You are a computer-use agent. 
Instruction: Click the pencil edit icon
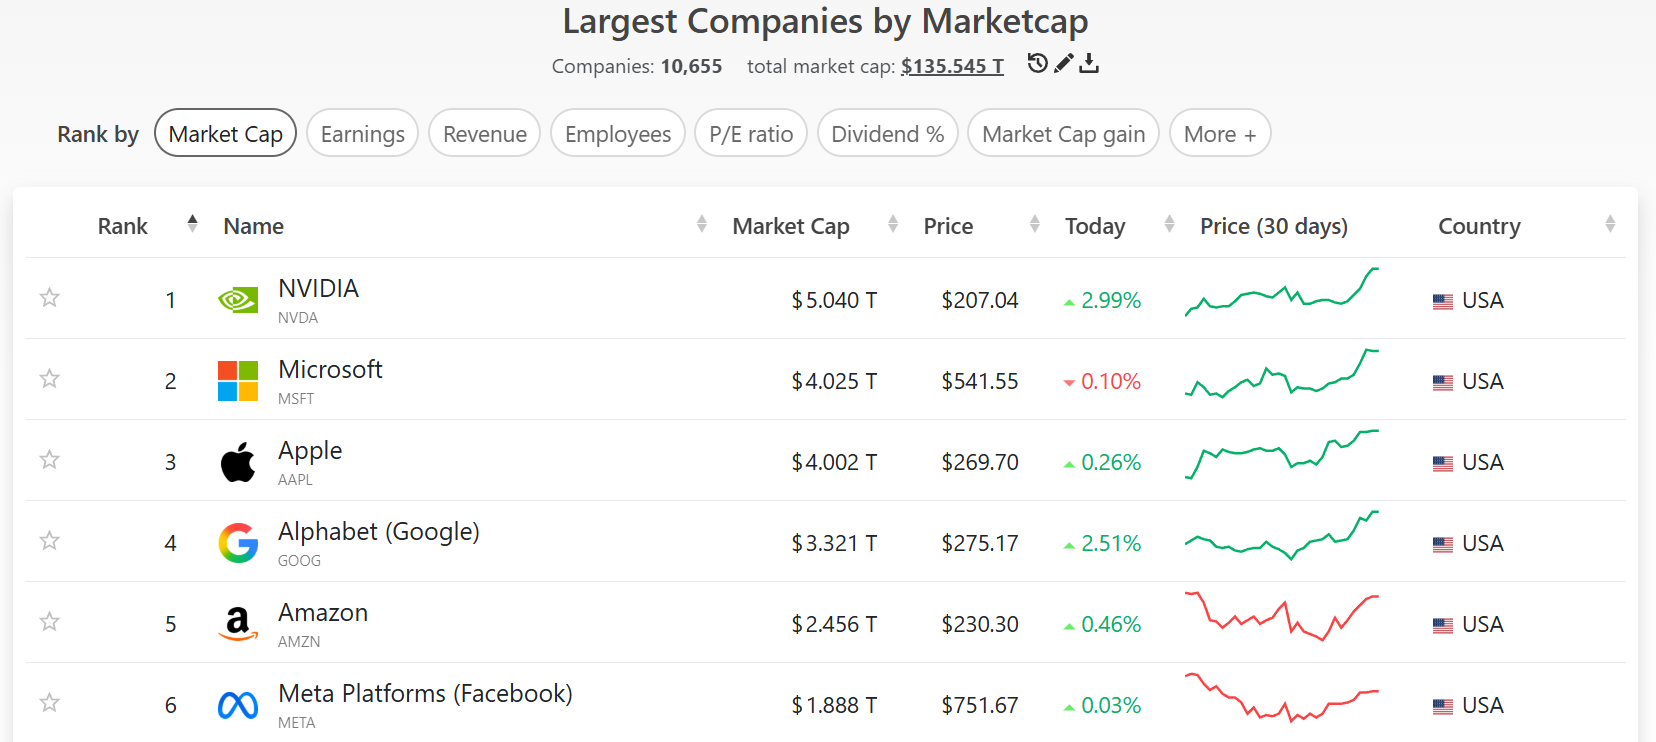pyautogui.click(x=1064, y=64)
